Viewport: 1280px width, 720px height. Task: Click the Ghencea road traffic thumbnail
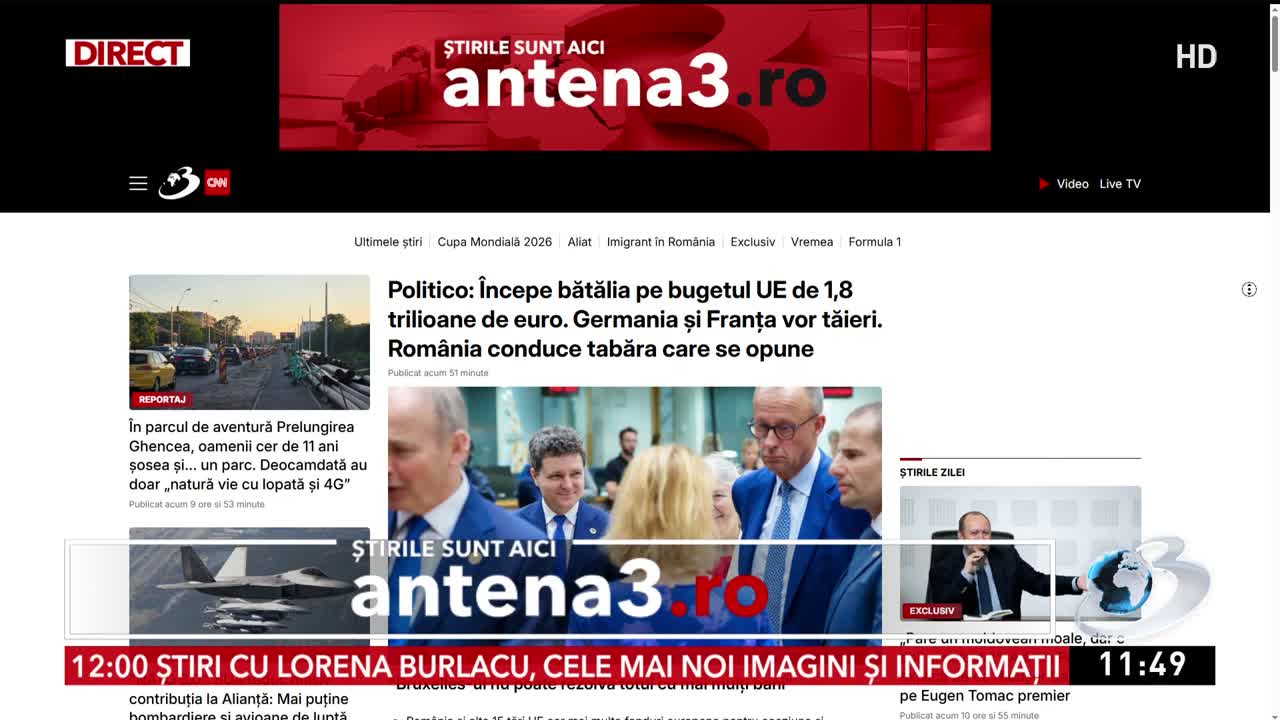pyautogui.click(x=249, y=342)
